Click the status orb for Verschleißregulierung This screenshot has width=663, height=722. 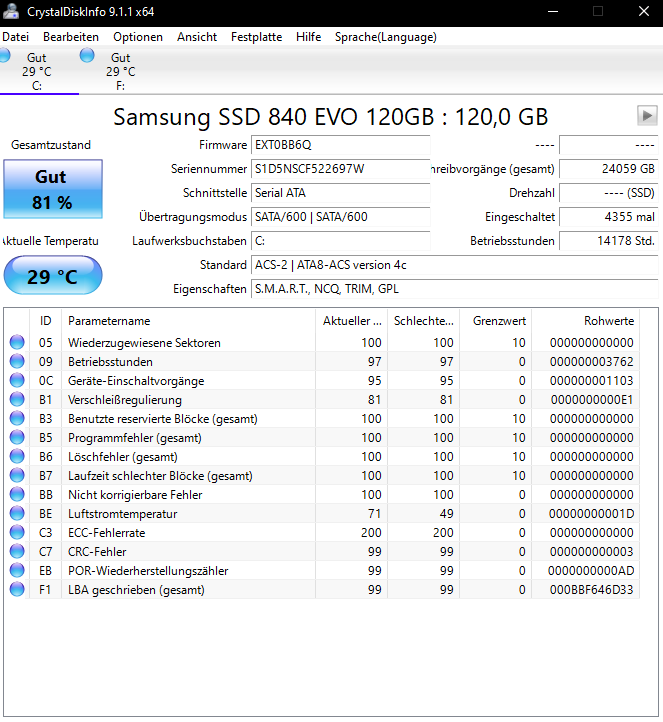[17, 399]
